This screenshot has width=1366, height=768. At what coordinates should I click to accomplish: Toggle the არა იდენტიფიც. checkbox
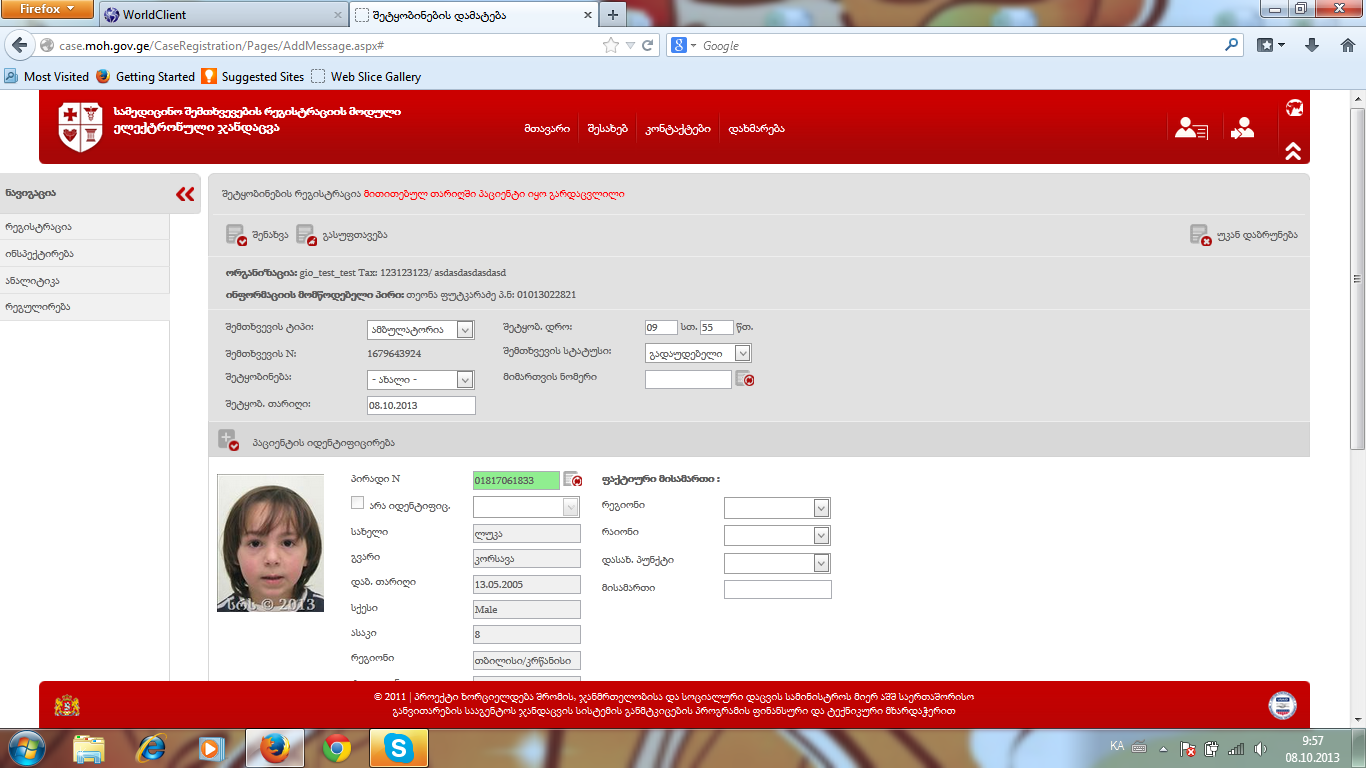[358, 503]
